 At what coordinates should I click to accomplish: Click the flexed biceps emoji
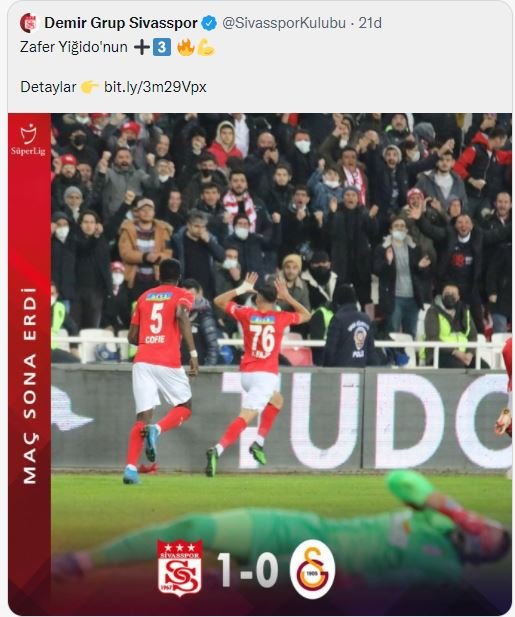coord(206,48)
